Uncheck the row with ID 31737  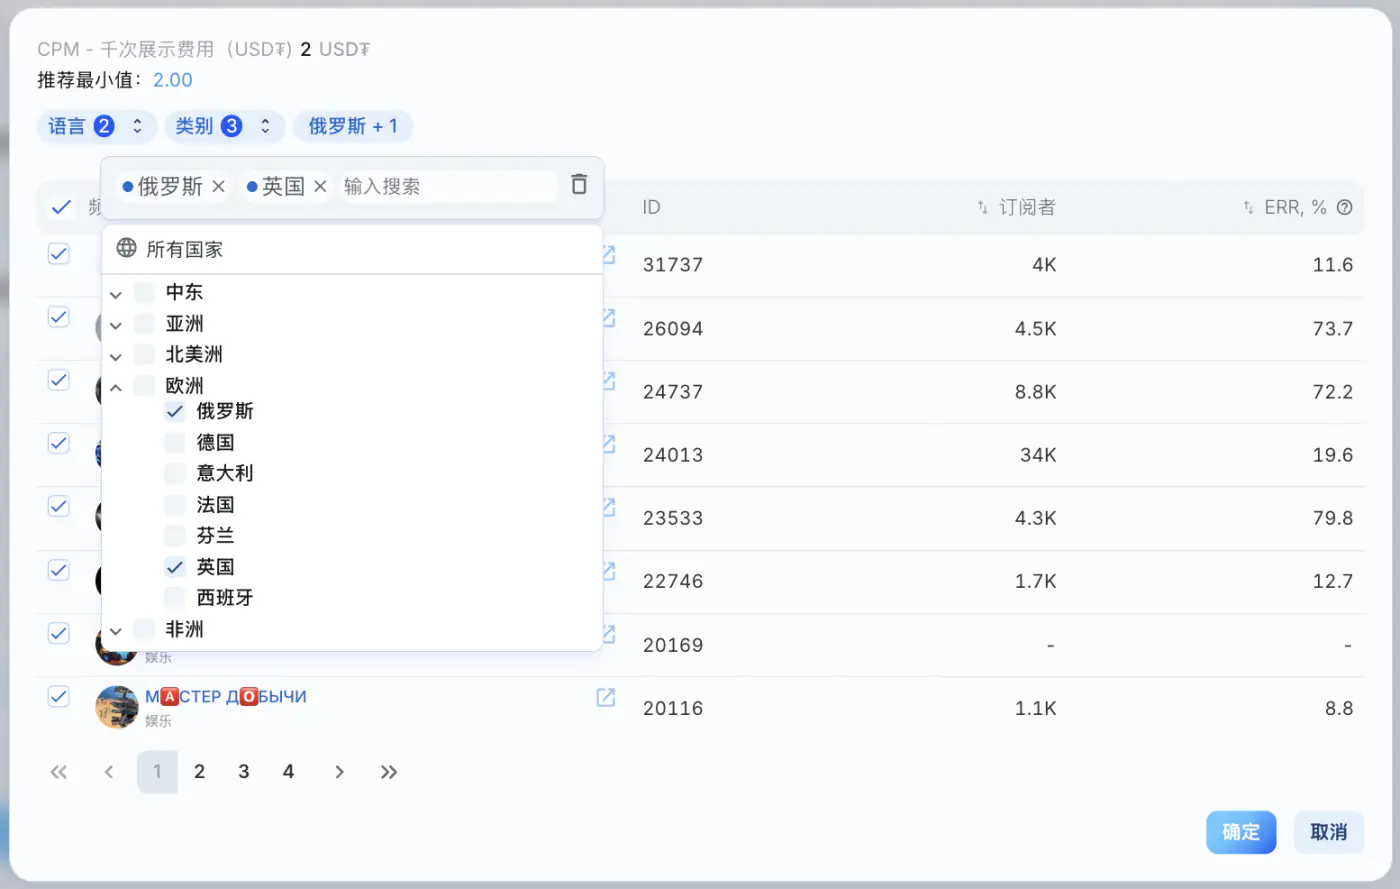click(x=59, y=254)
